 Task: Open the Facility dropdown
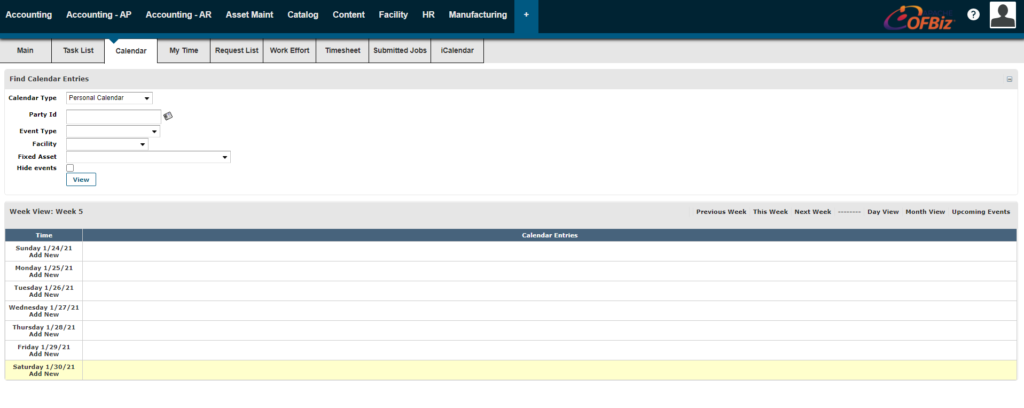pos(107,144)
